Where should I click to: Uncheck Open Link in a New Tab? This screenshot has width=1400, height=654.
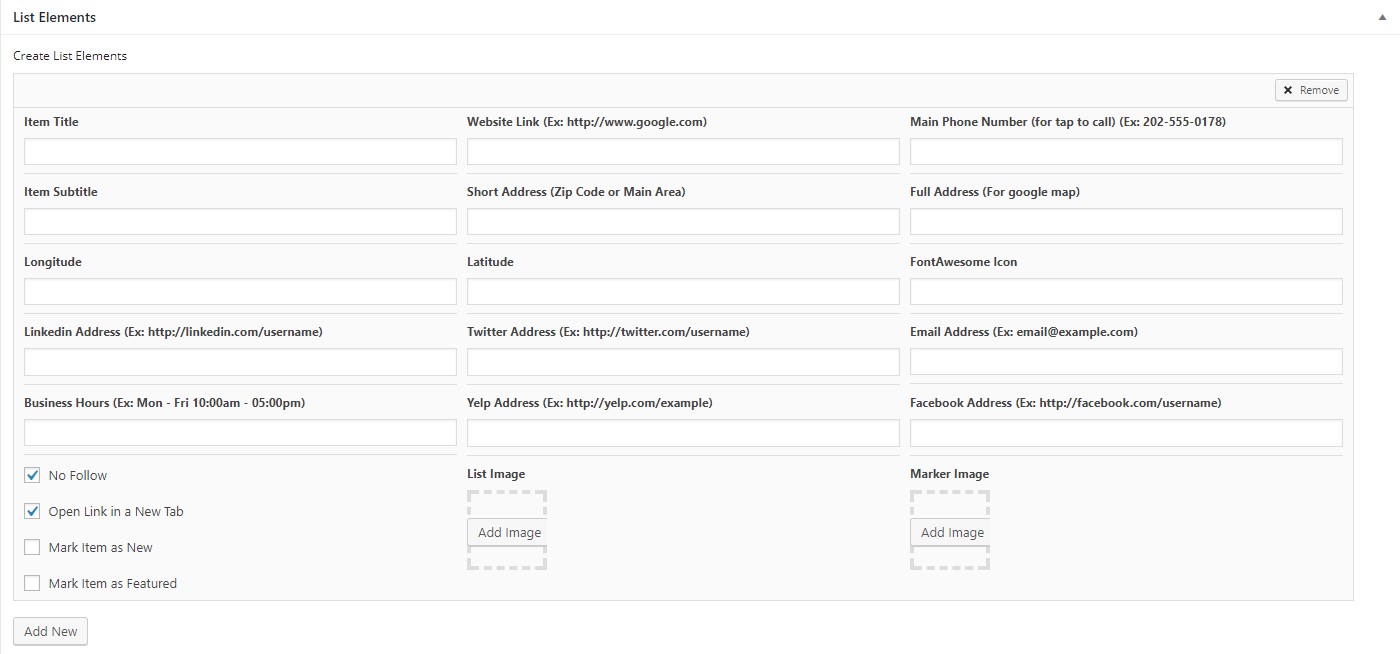pyautogui.click(x=31, y=510)
